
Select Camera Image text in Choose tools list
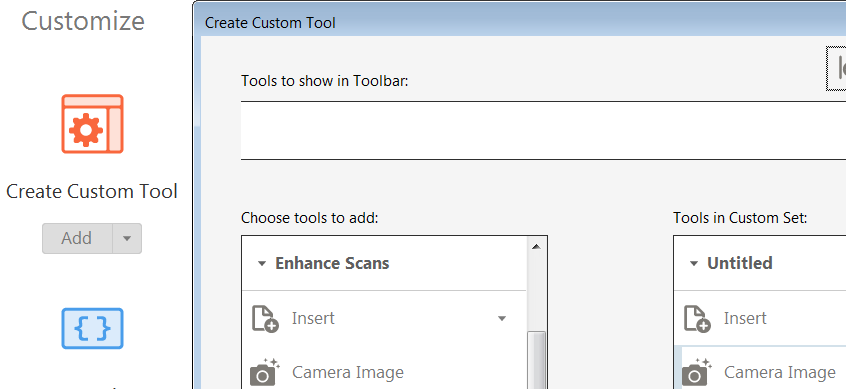(348, 372)
